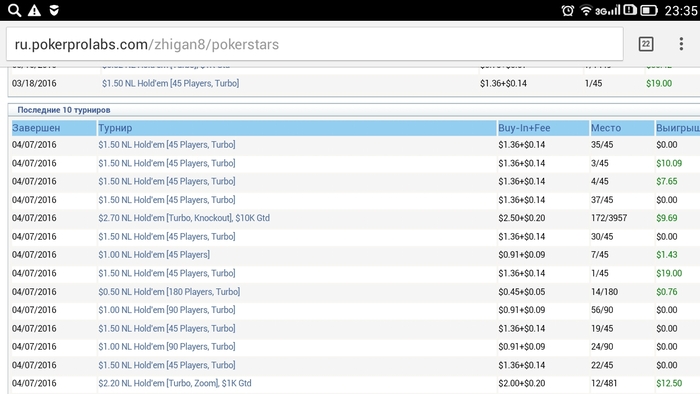The height and width of the screenshot is (394, 700).
Task: Select the 12/481 place cell
Action: (604, 383)
